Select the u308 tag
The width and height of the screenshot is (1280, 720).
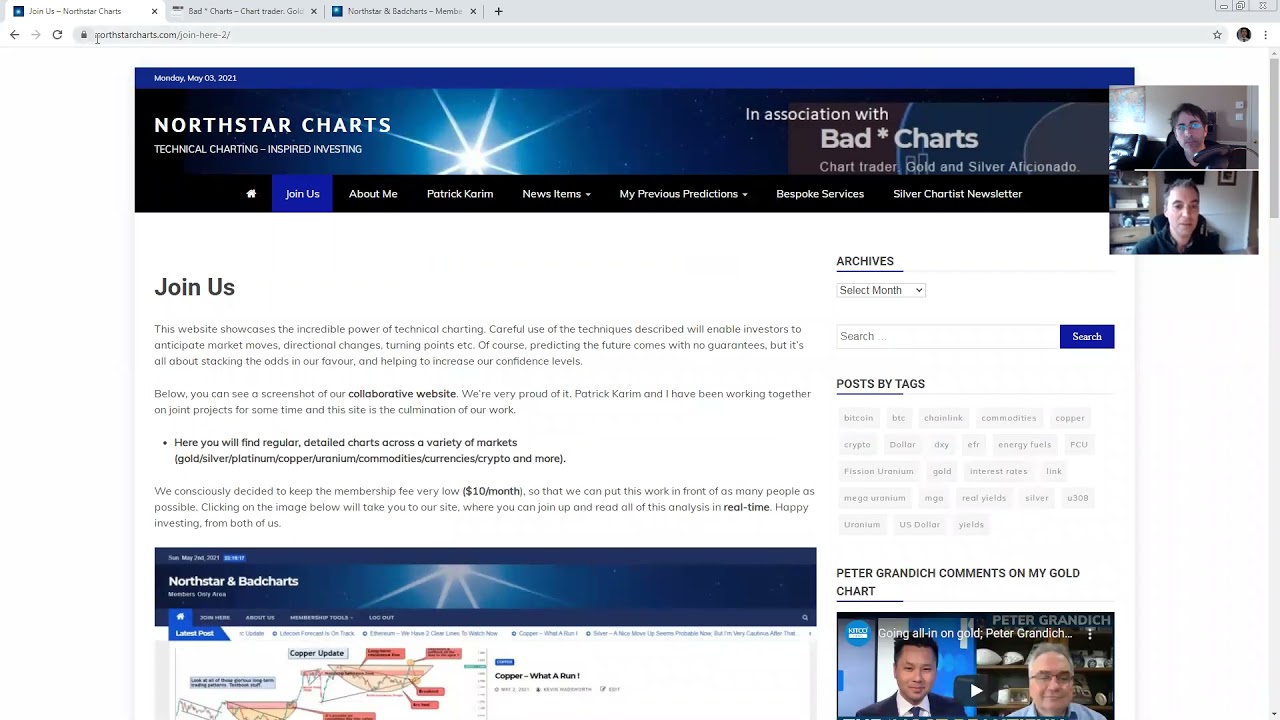[1077, 498]
